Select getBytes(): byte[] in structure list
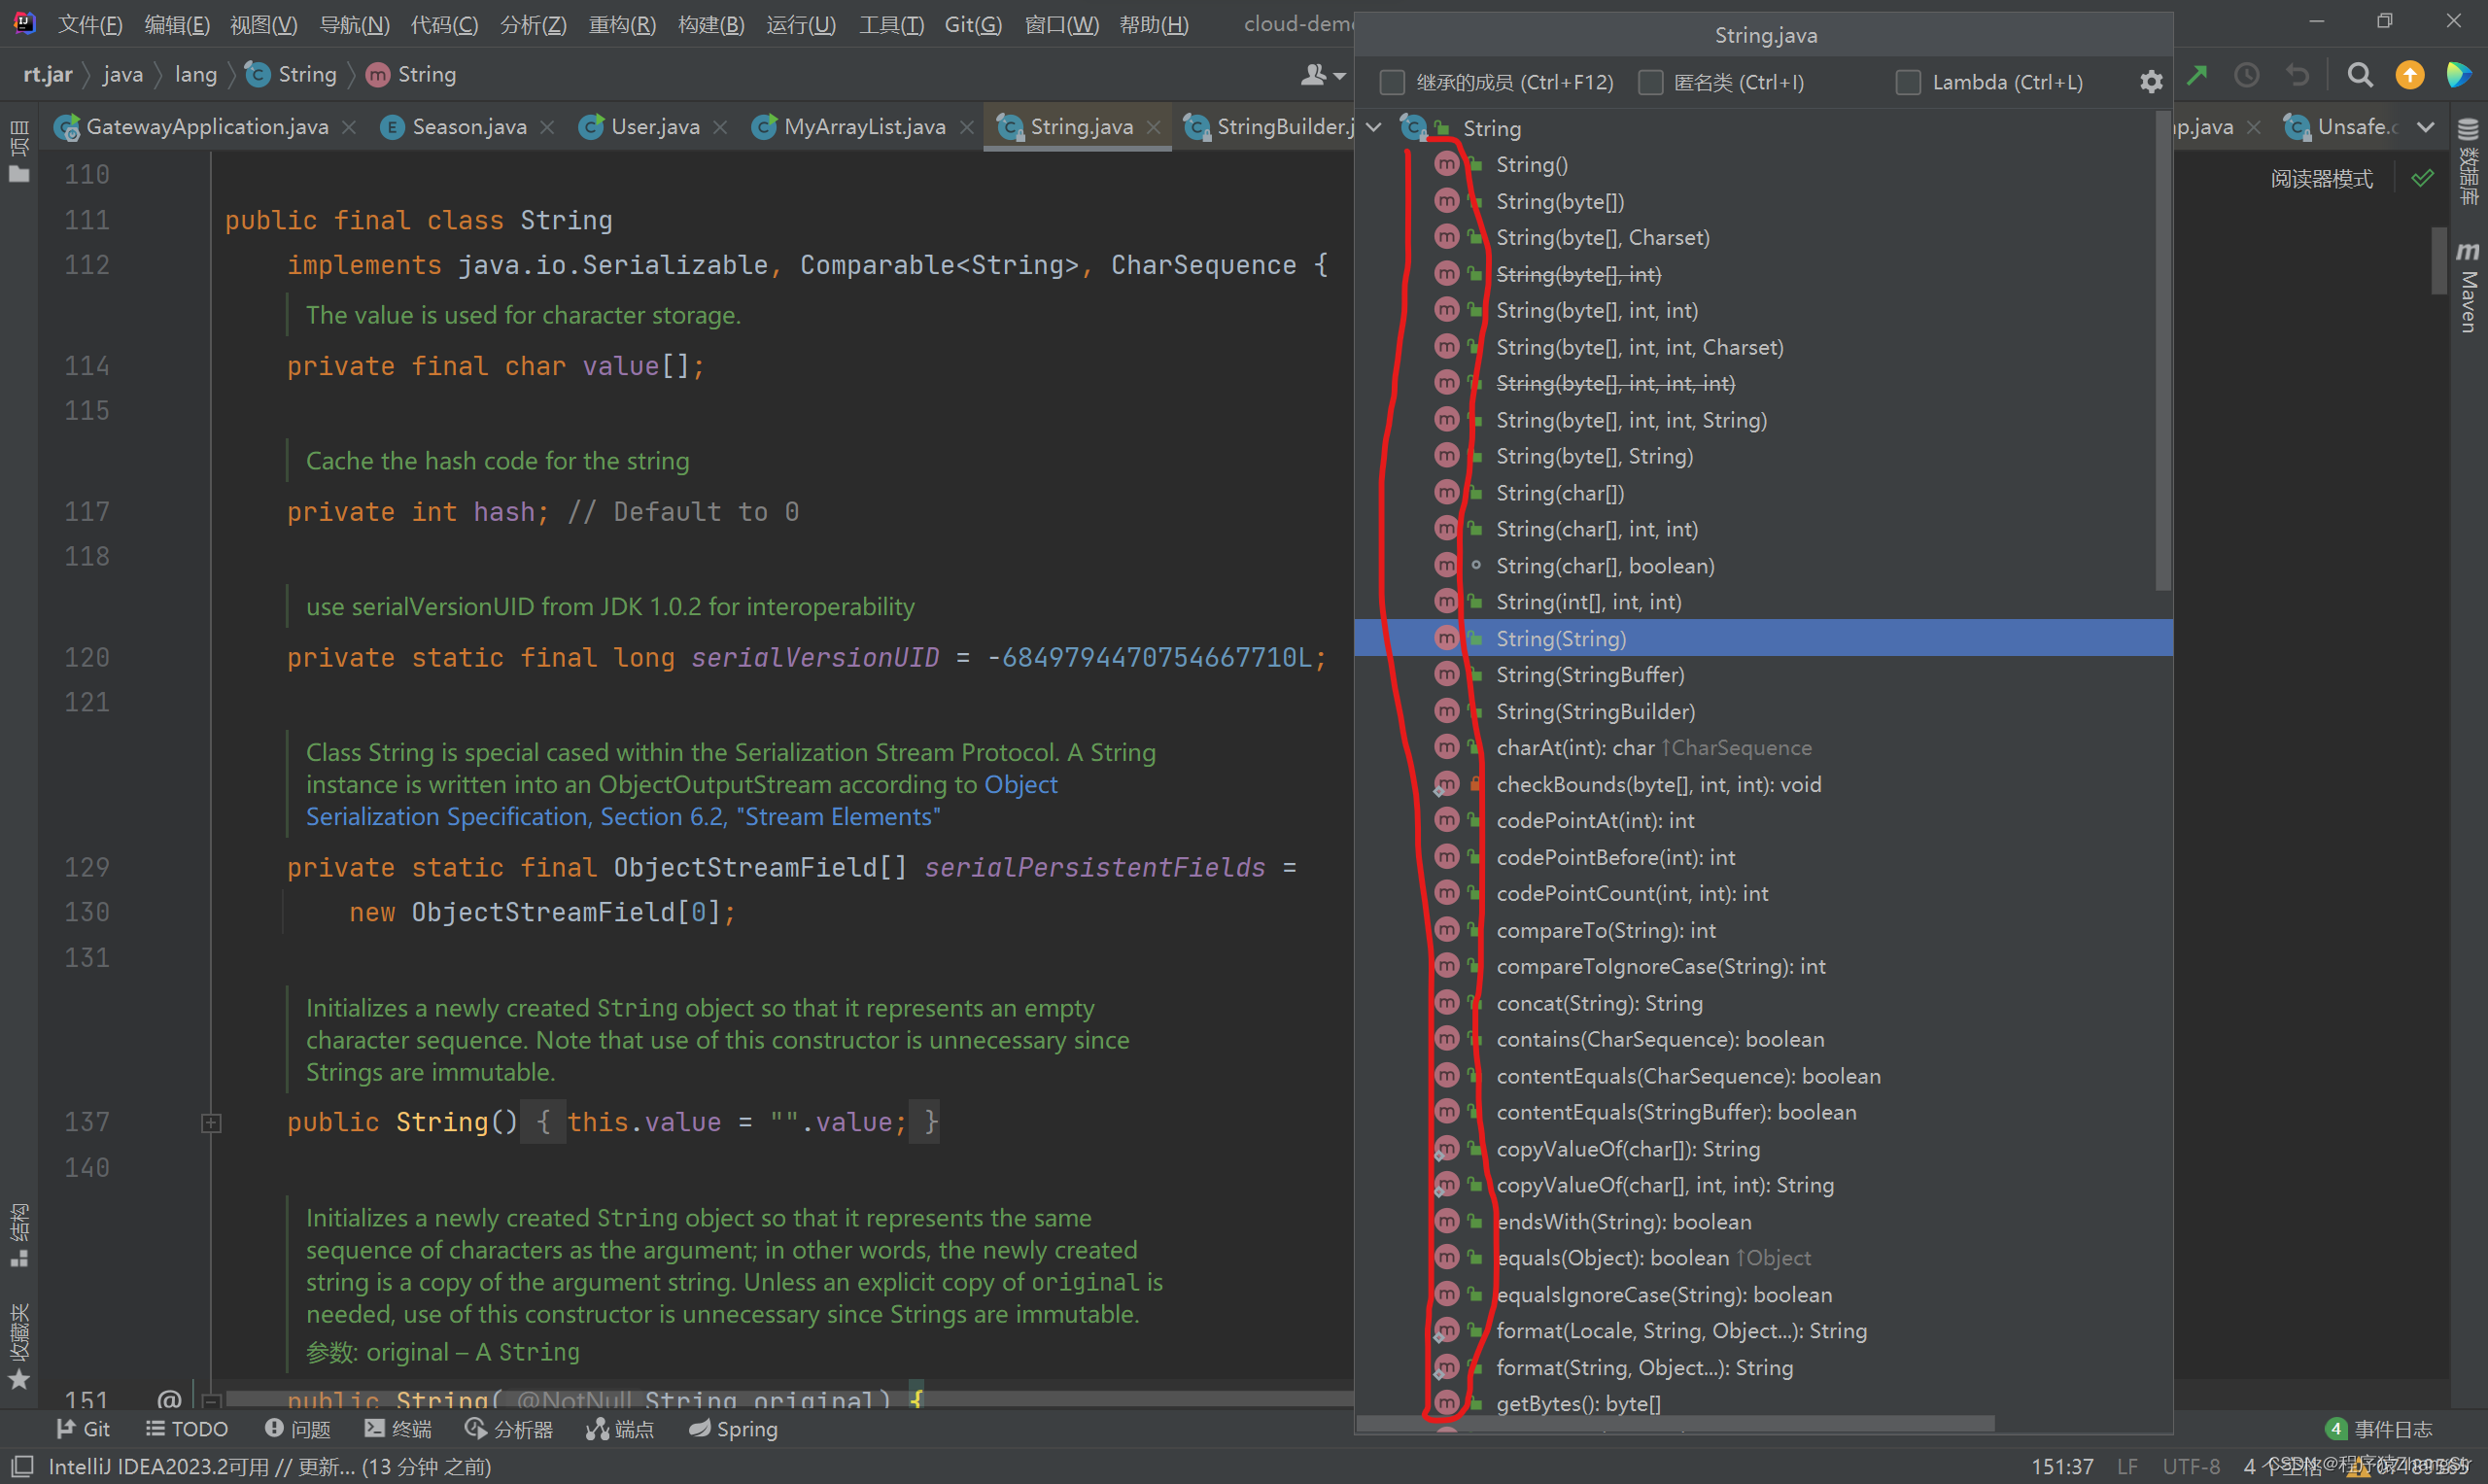The height and width of the screenshot is (1484, 2488). pos(1578,1404)
